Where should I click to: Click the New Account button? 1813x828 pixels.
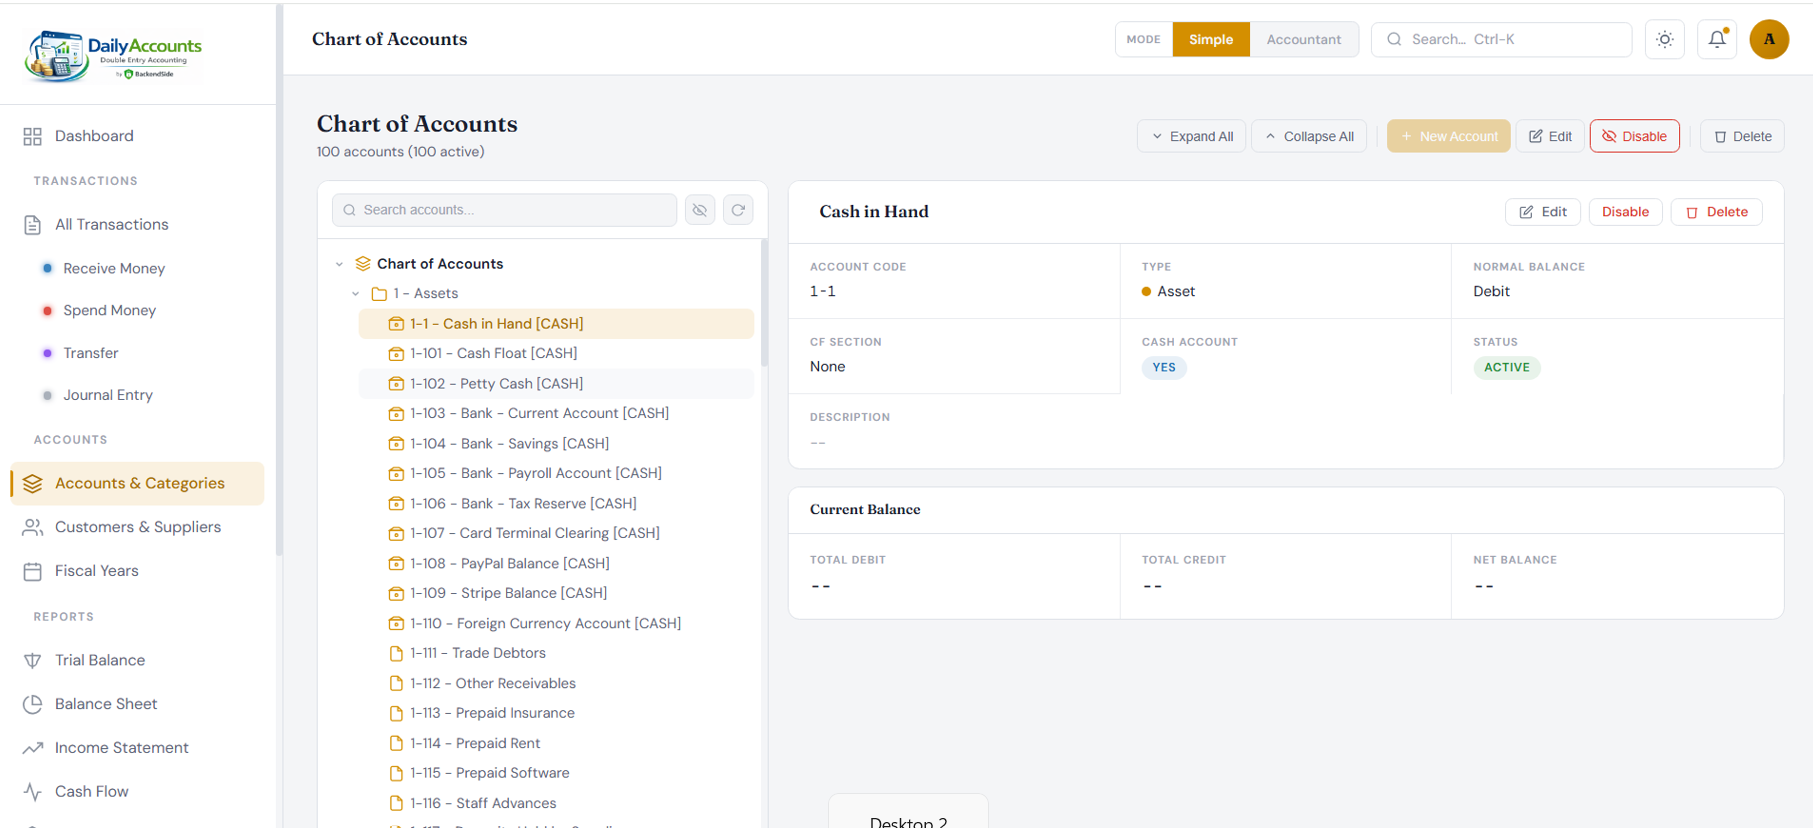1448,136
